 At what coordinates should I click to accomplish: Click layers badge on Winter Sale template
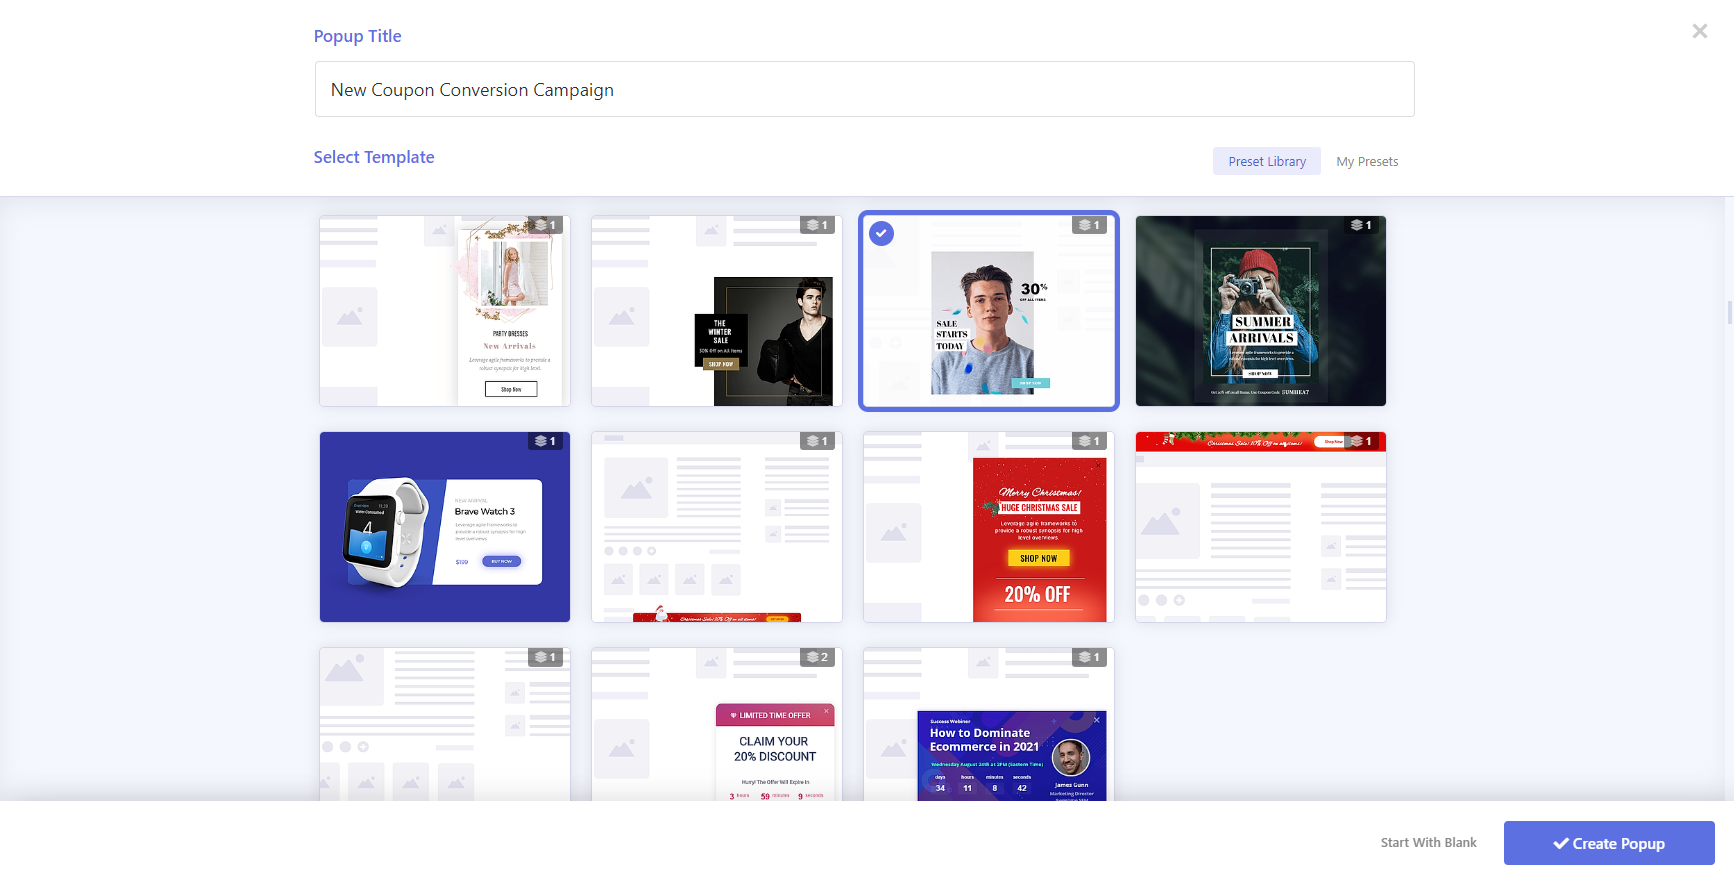[817, 225]
